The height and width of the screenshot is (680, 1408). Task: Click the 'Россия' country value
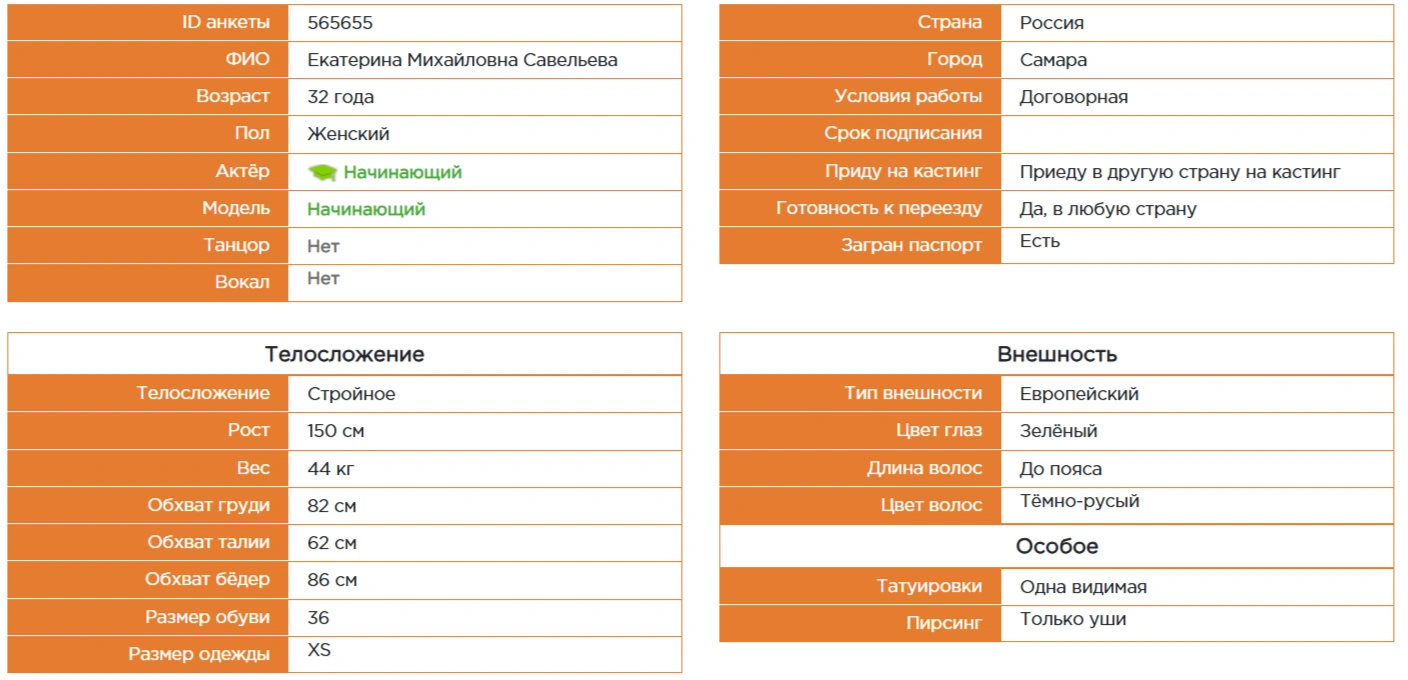point(1051,23)
